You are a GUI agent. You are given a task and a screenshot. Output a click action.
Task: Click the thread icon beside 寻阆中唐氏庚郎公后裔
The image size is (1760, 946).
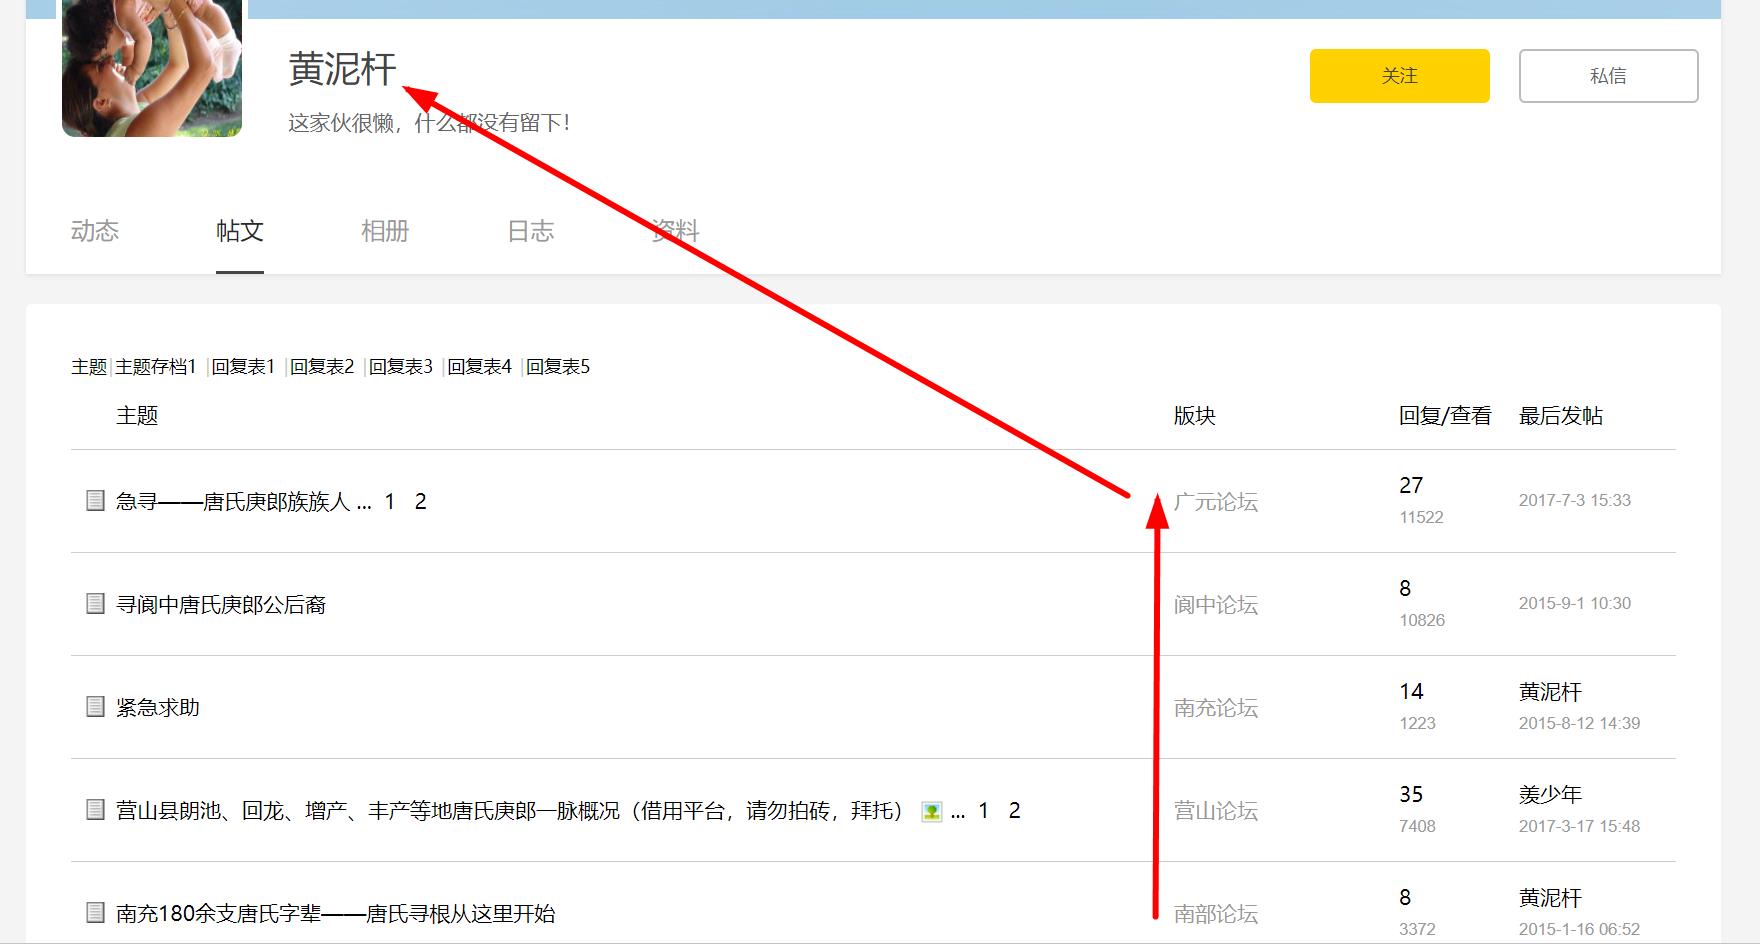[x=95, y=604]
